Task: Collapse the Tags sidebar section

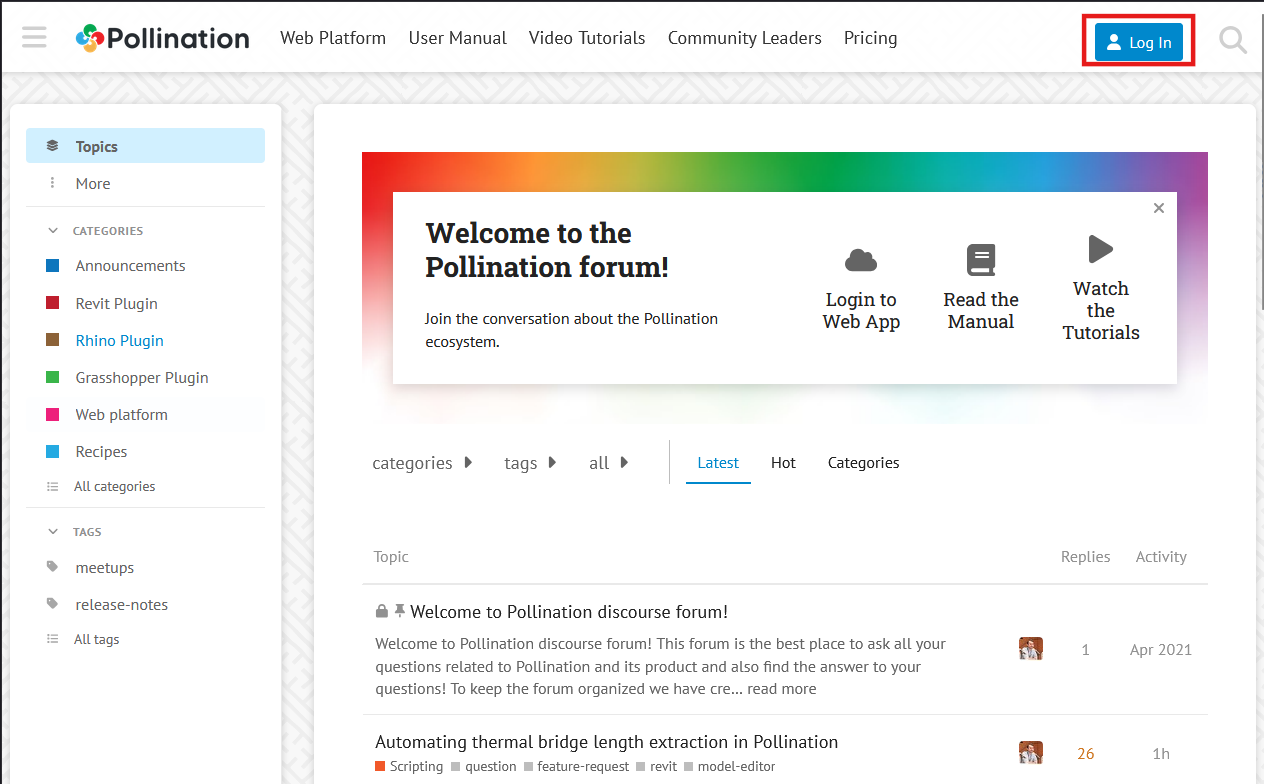Action: point(54,532)
